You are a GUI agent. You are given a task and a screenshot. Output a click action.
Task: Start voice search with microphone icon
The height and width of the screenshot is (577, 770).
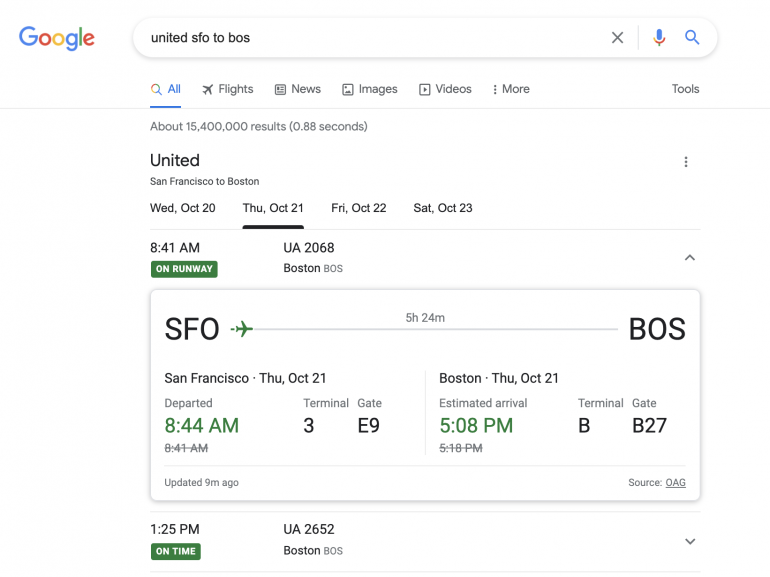point(659,38)
